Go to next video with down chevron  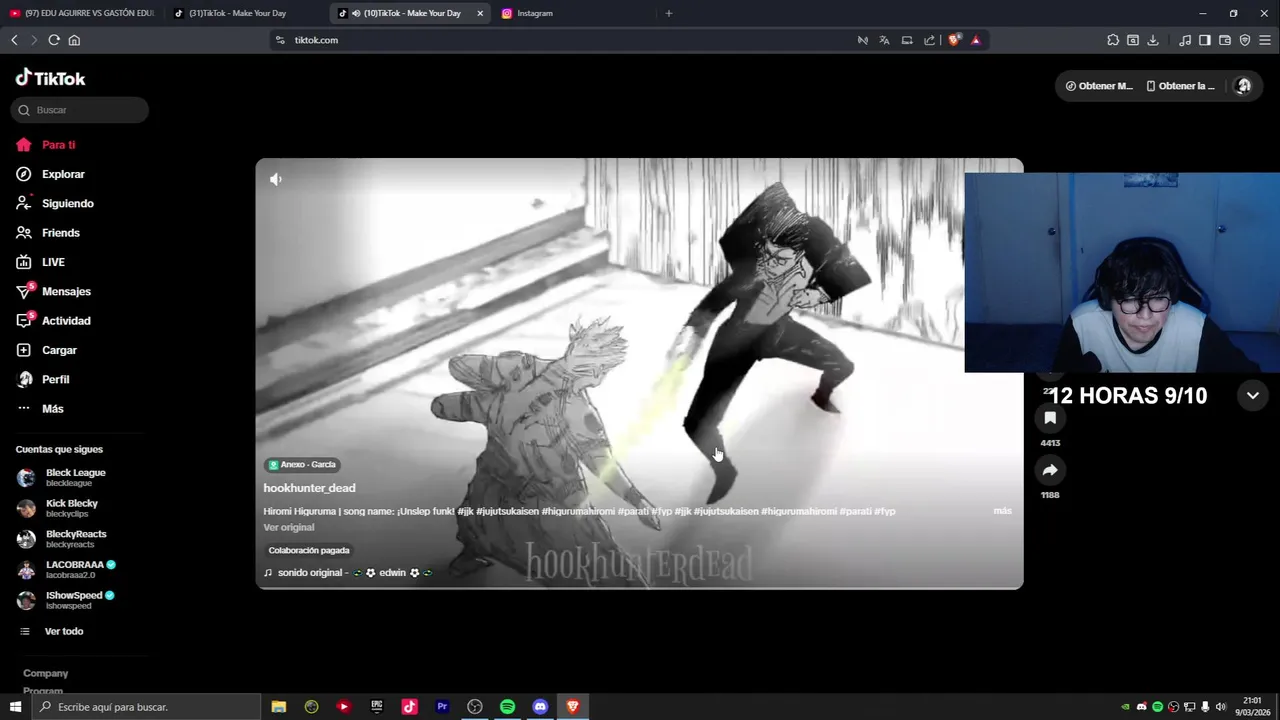(x=1252, y=395)
